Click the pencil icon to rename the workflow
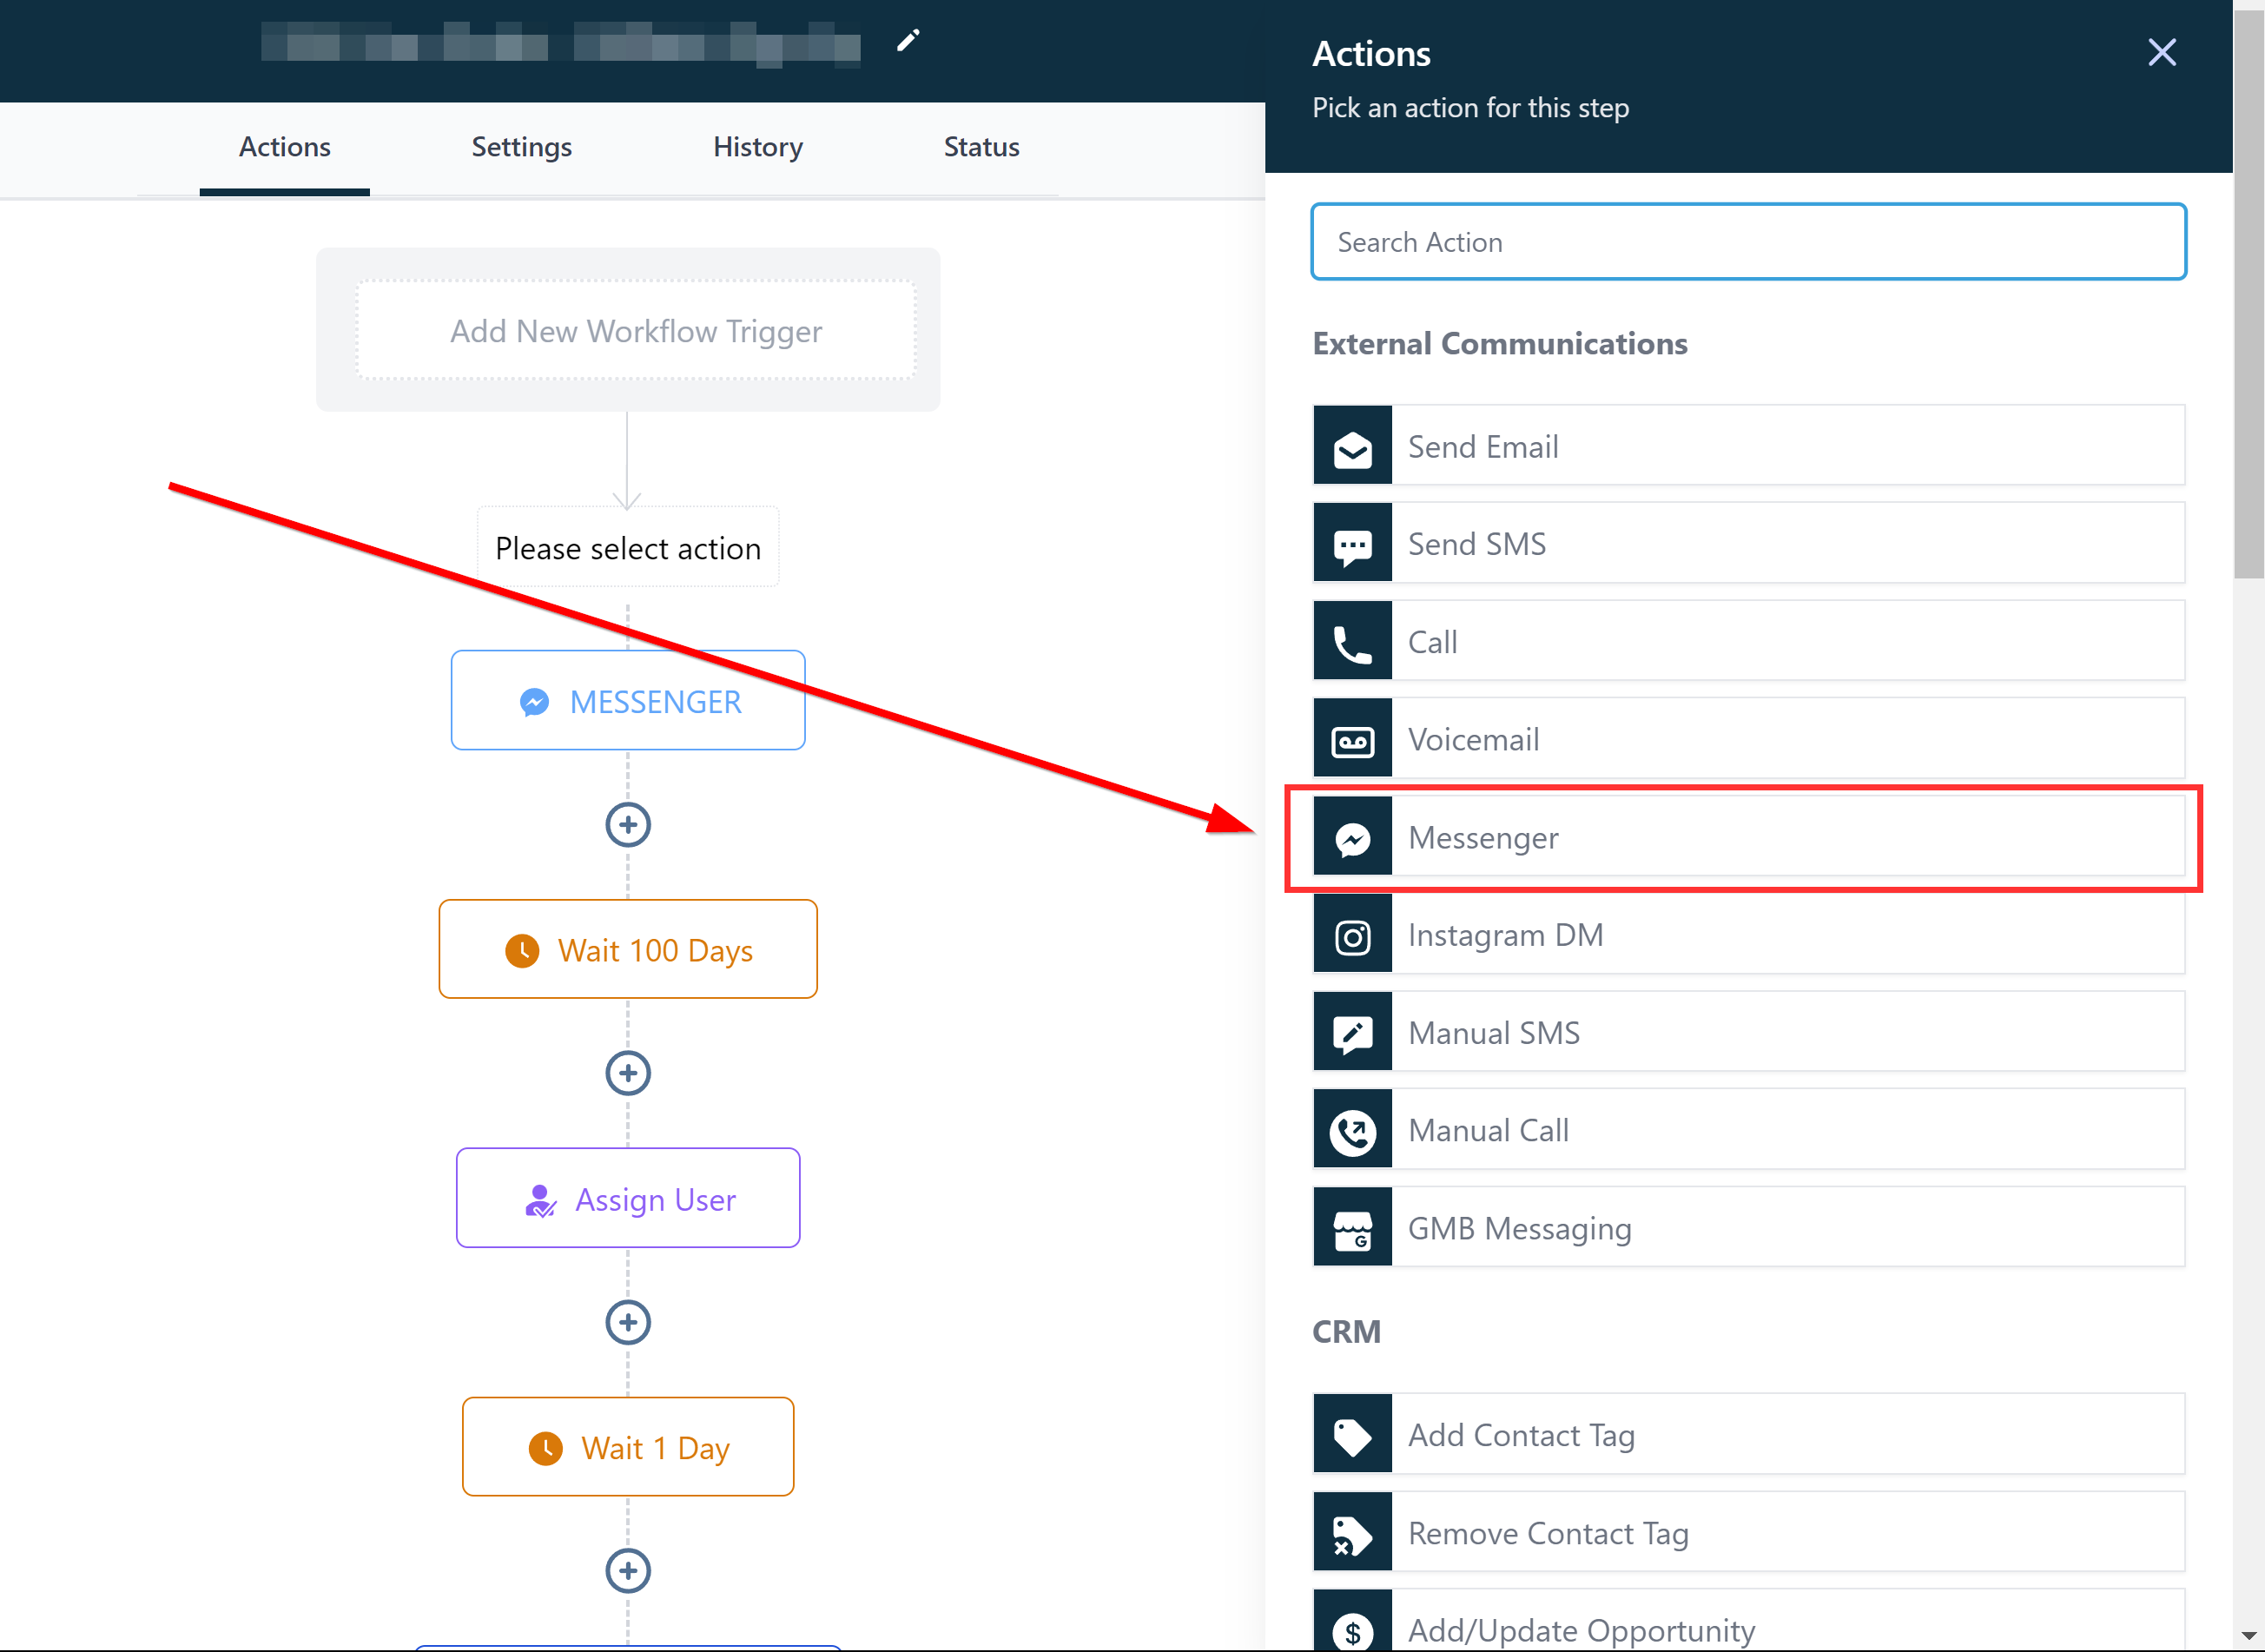 907,41
